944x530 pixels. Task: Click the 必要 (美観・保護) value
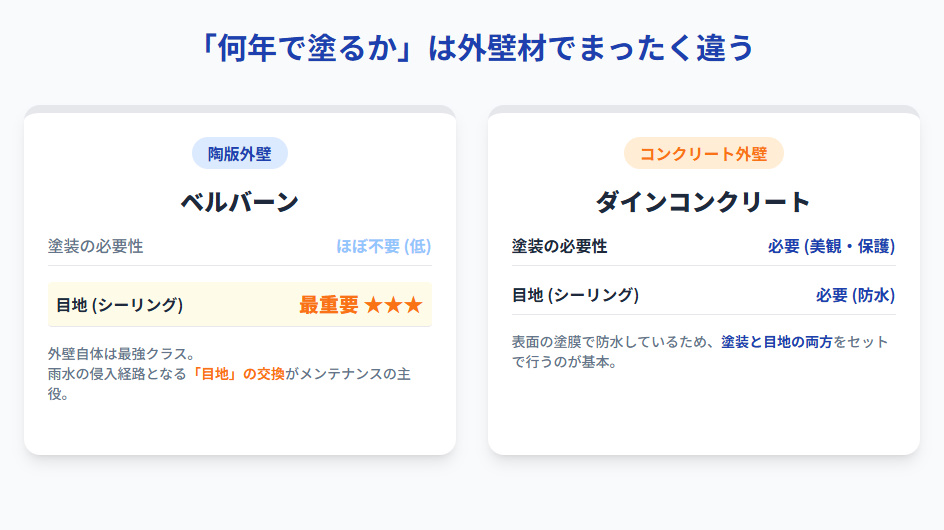831,246
